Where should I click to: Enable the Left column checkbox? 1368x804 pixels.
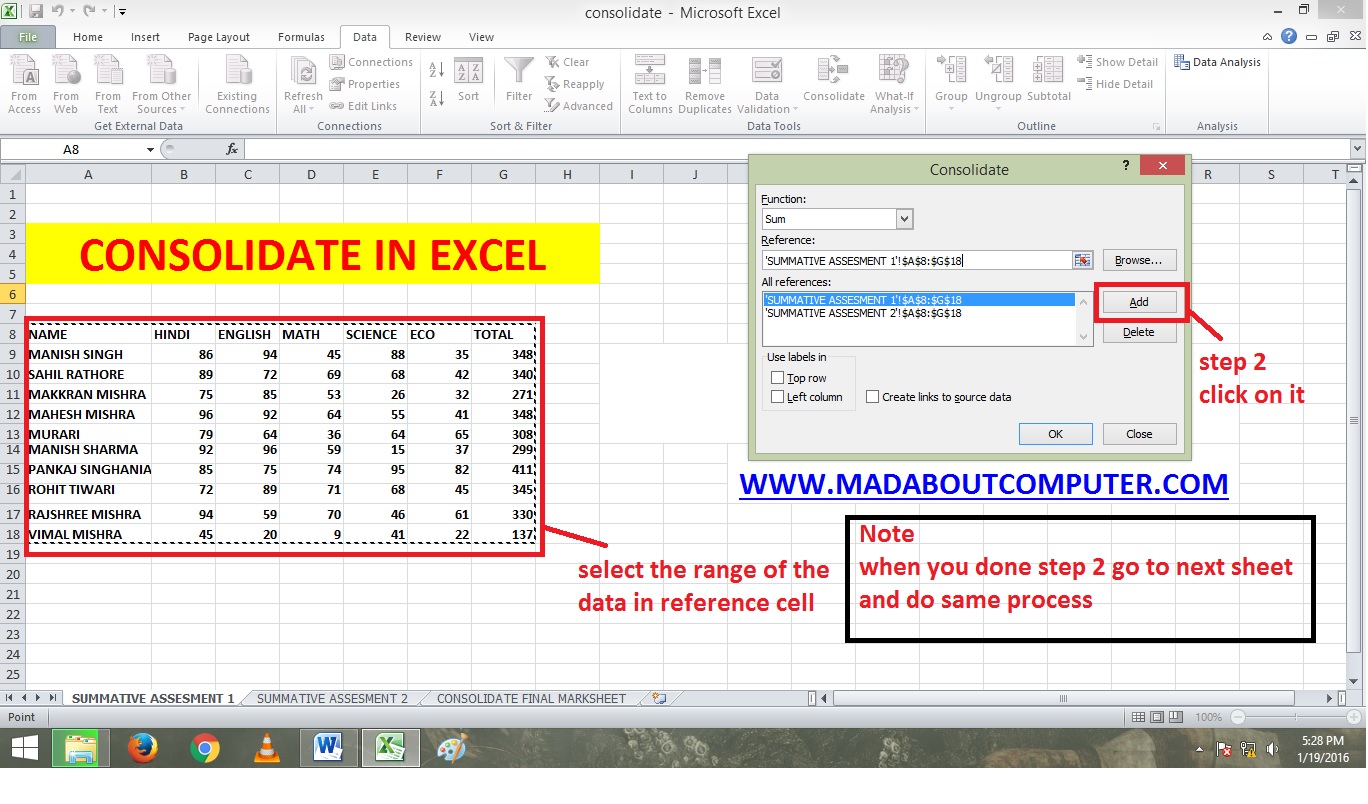coord(777,397)
